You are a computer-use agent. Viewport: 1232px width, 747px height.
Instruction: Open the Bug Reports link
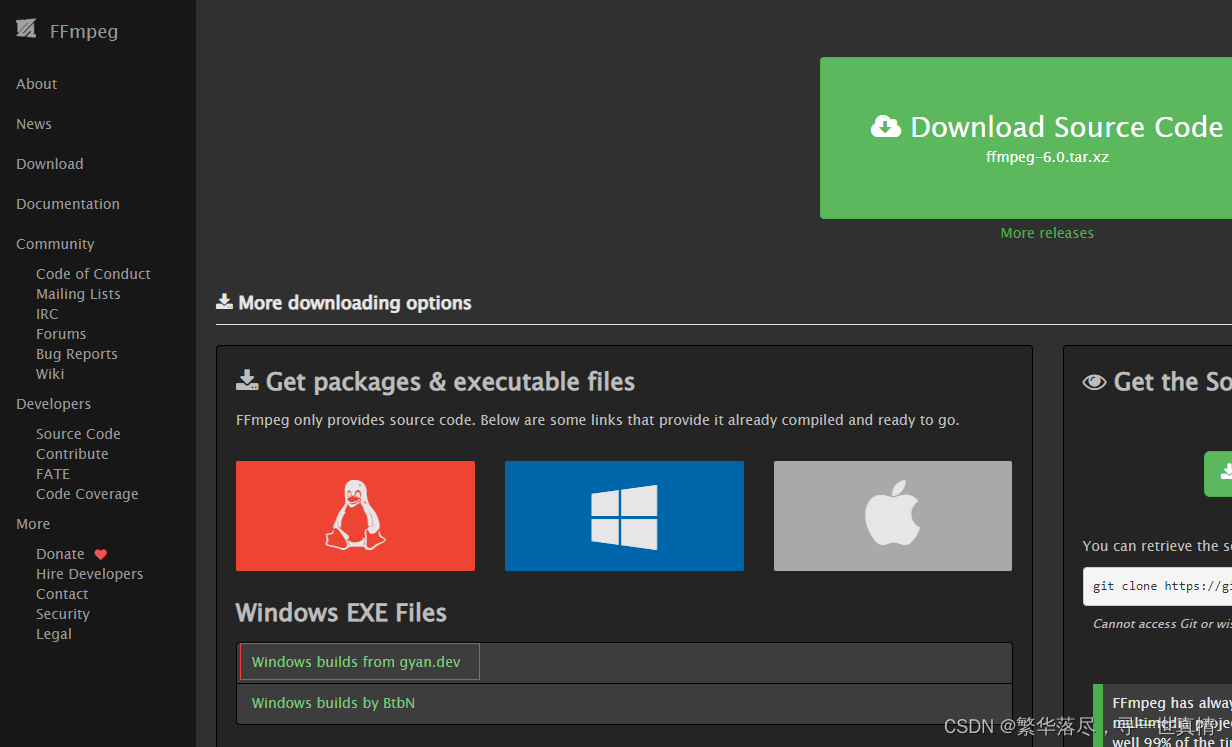[x=77, y=354]
